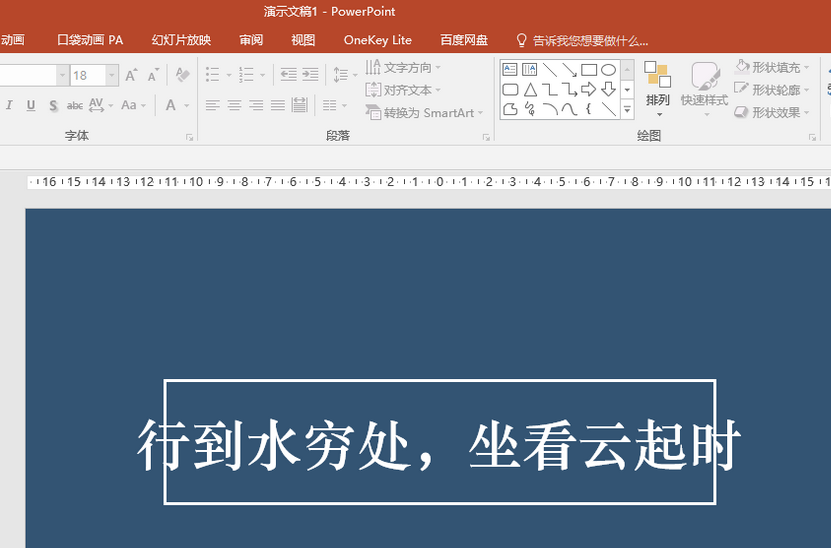This screenshot has width=831, height=548.
Task: Open 文字方向 text direction menu
Action: pyautogui.click(x=403, y=67)
